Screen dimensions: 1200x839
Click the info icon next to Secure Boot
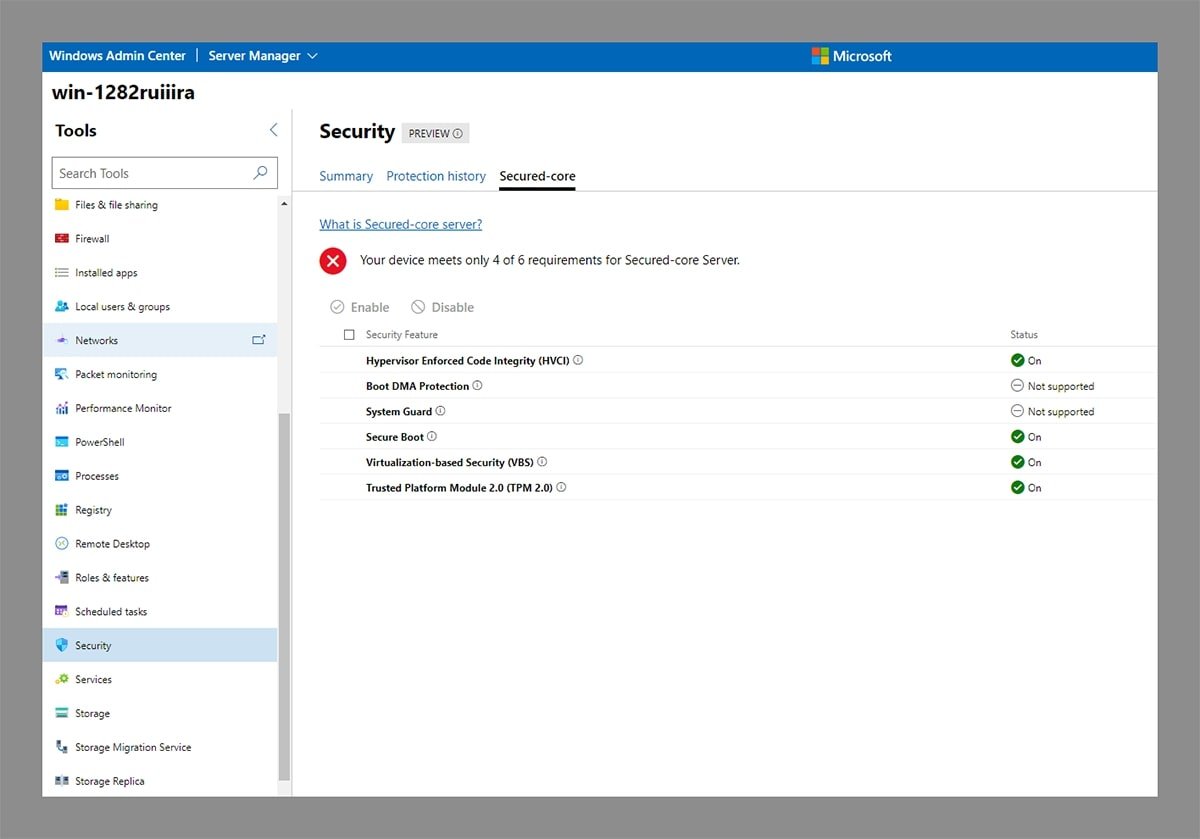click(x=432, y=437)
